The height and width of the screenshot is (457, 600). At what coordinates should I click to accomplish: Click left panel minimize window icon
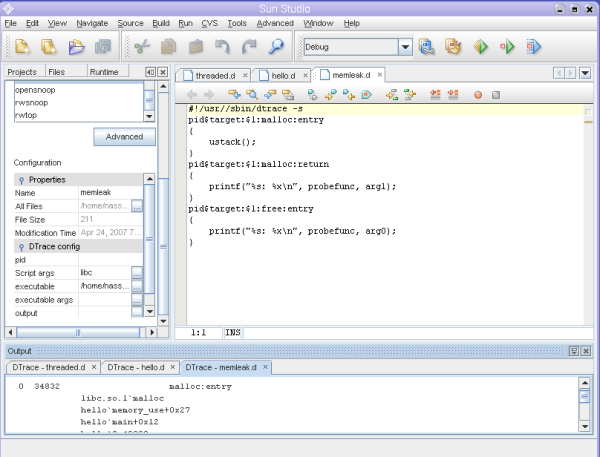tap(150, 72)
